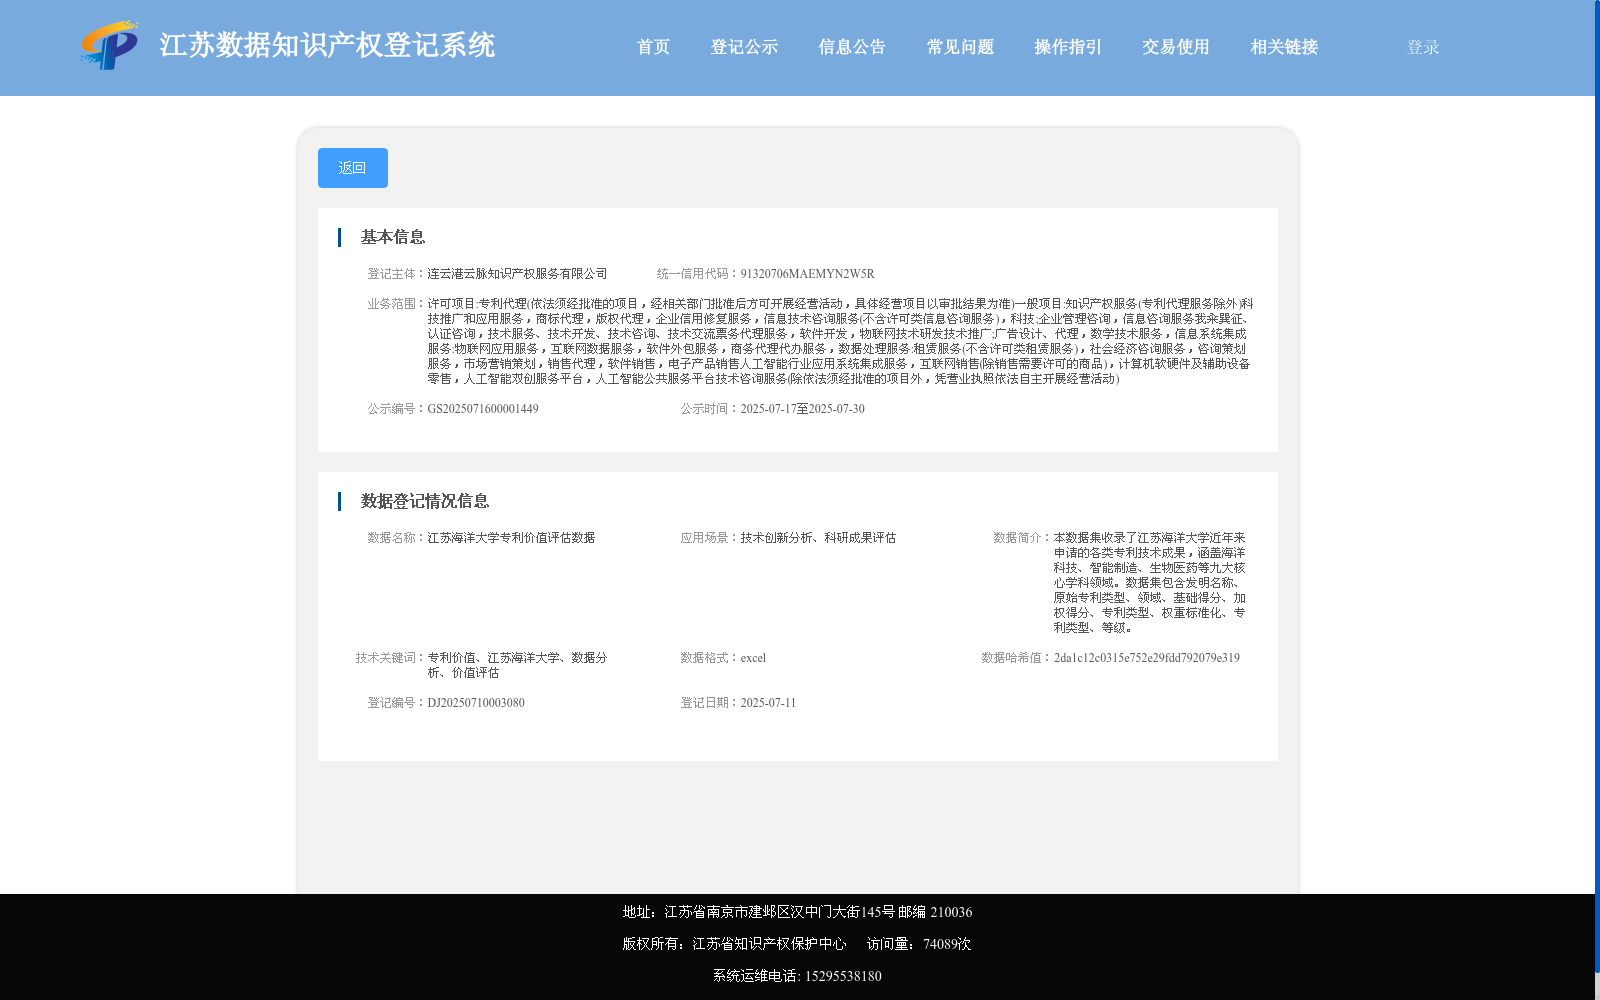1600x1000 pixels.
Task: Select registration number DJ20250710003080
Action: (x=476, y=703)
